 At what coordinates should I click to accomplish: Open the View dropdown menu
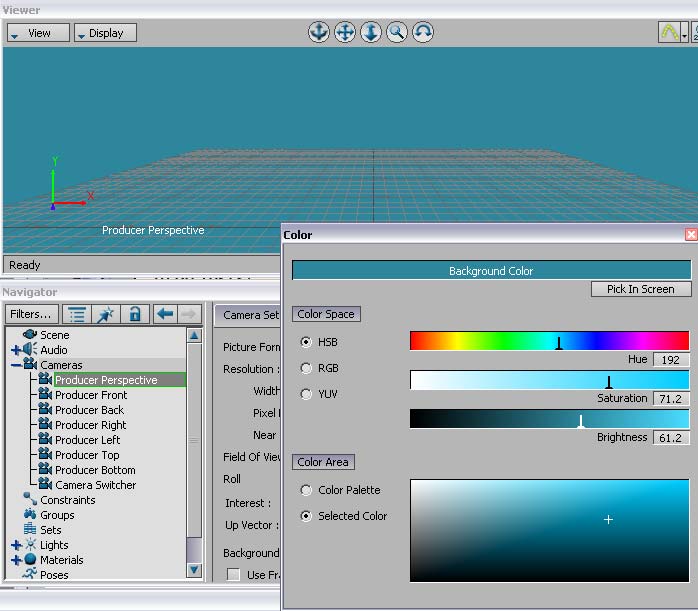point(38,33)
